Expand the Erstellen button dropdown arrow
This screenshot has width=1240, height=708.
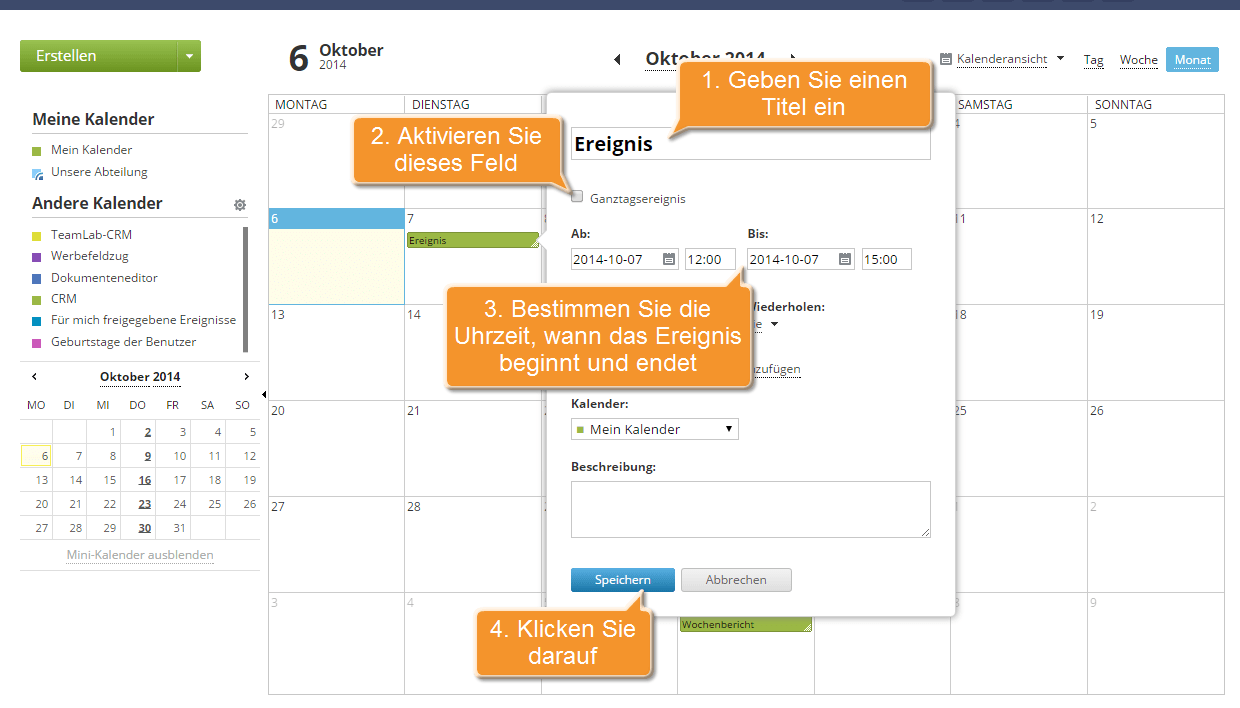[x=189, y=57]
